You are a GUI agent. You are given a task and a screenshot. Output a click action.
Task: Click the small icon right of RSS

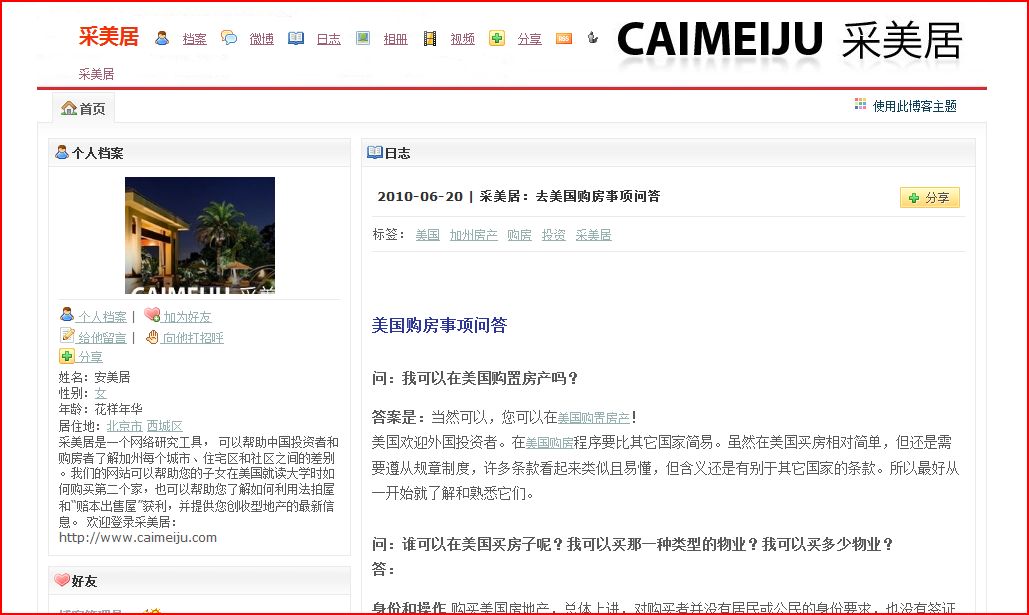[x=593, y=39]
